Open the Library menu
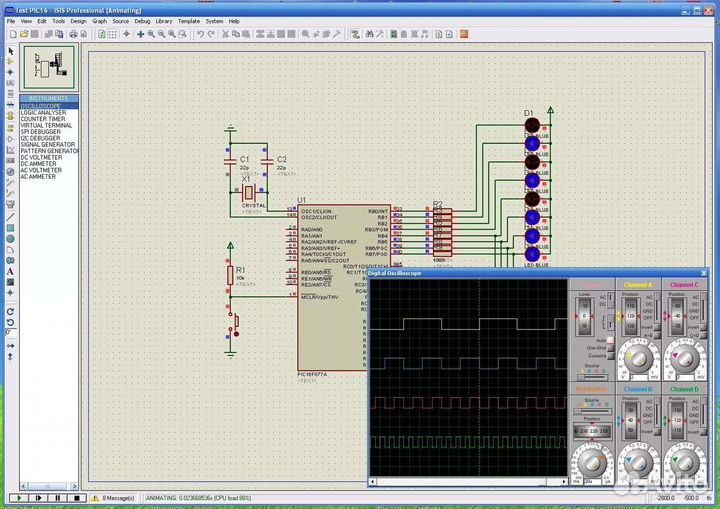This screenshot has height=509, width=720. pyautogui.click(x=163, y=21)
